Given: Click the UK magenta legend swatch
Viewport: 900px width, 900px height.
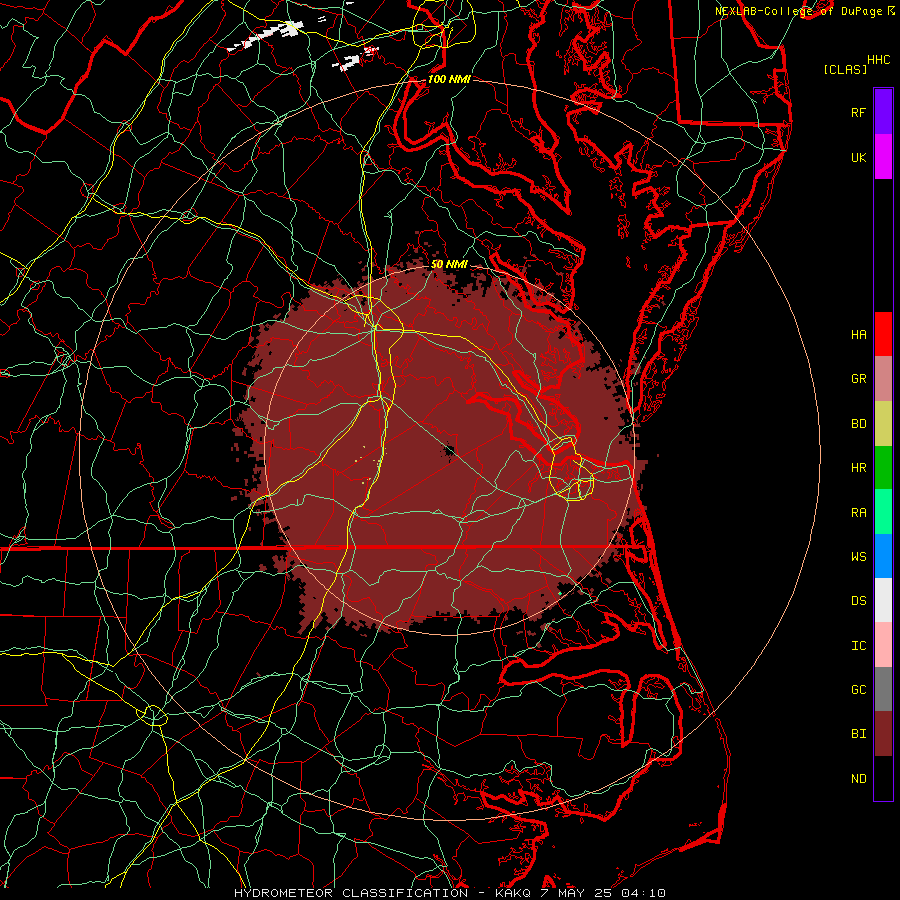Looking at the screenshot, I should [883, 157].
